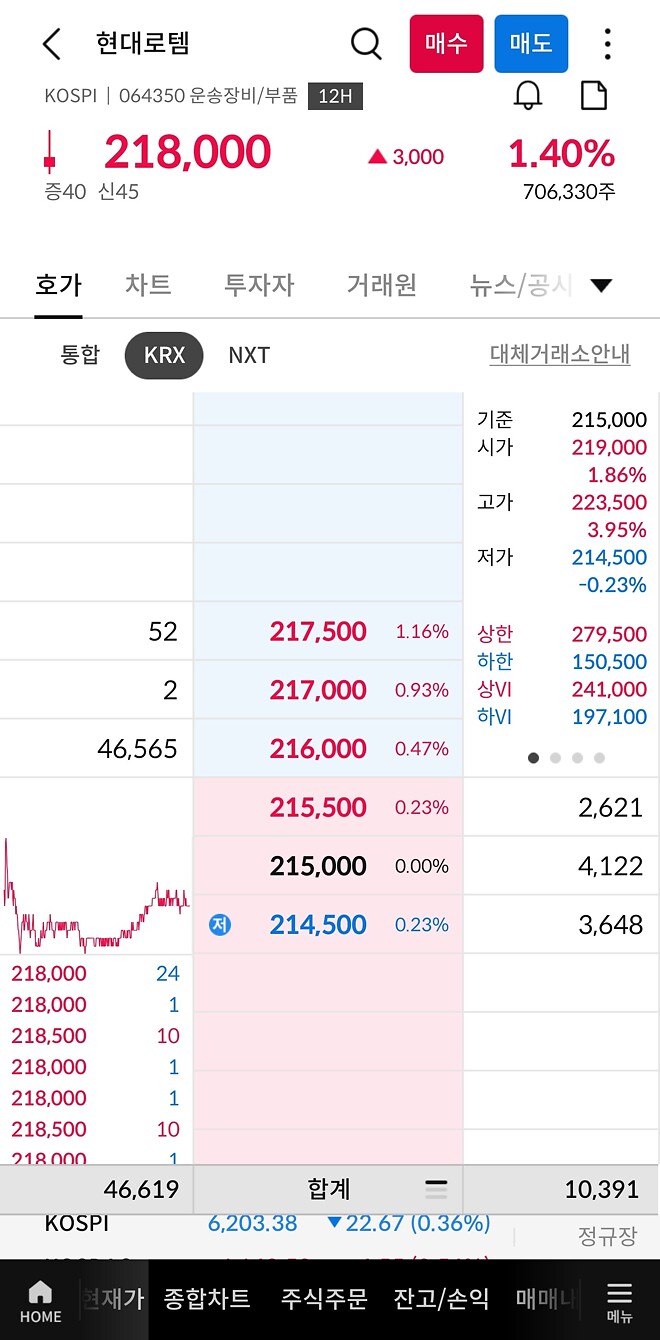Open the stock search icon
Image resolution: width=660 pixels, height=1340 pixels.
pos(365,44)
